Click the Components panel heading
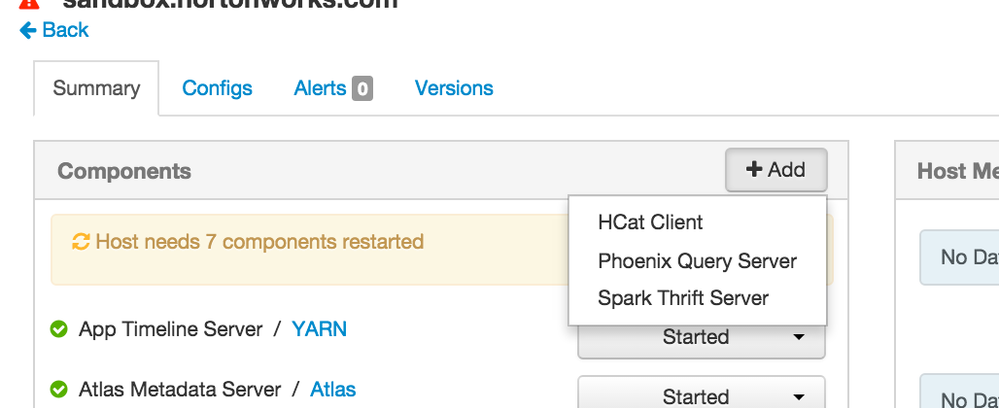The height and width of the screenshot is (408, 999). (x=124, y=171)
